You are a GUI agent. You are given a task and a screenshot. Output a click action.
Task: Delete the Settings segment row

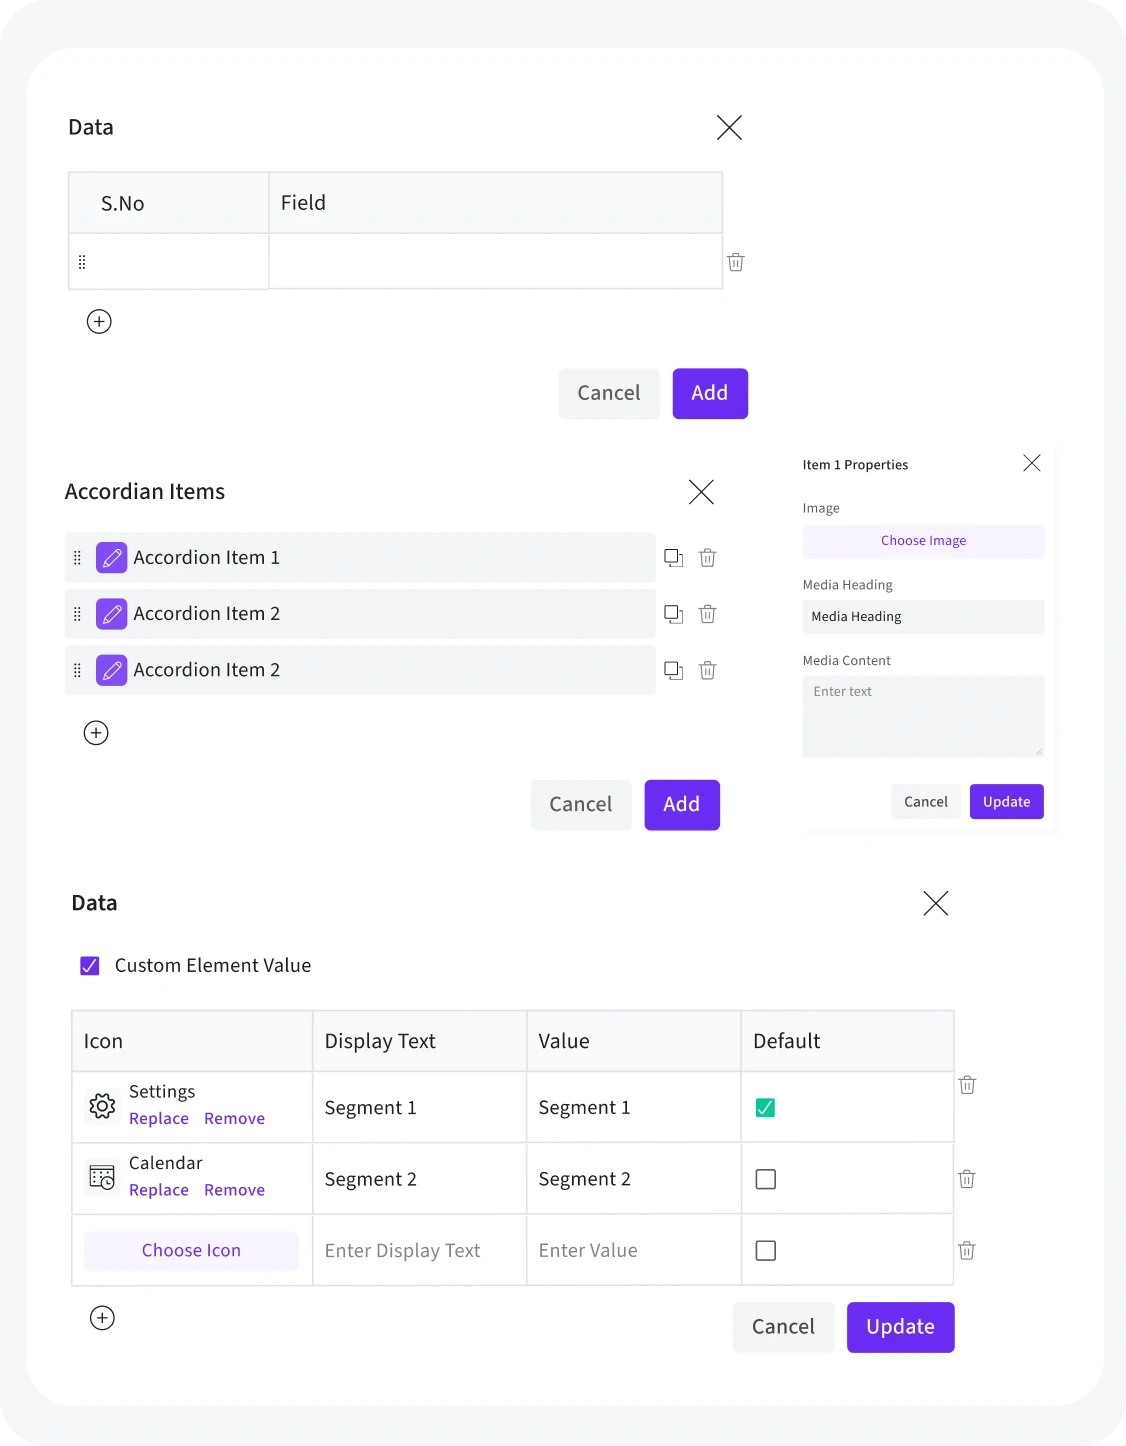[967, 1085]
